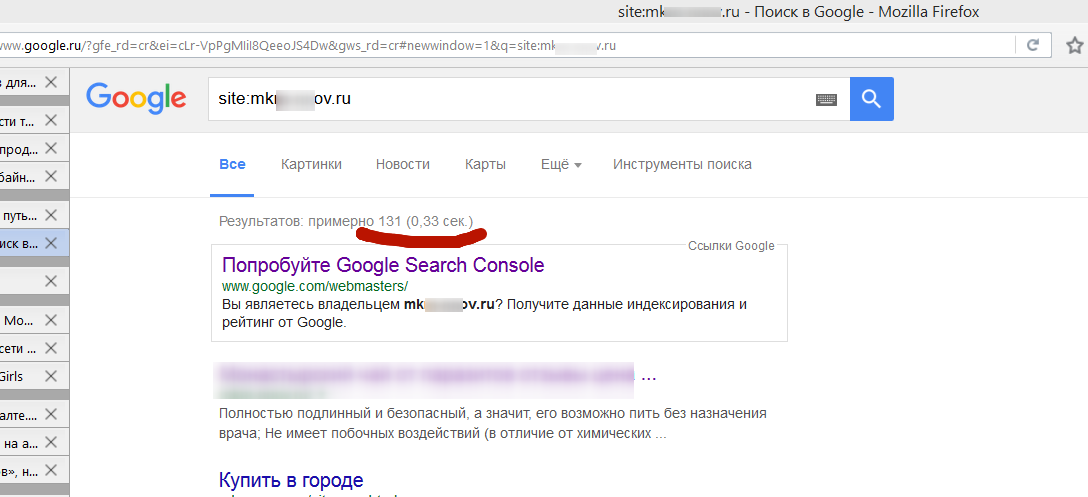Reload page with the Firefox refresh icon

click(1032, 46)
